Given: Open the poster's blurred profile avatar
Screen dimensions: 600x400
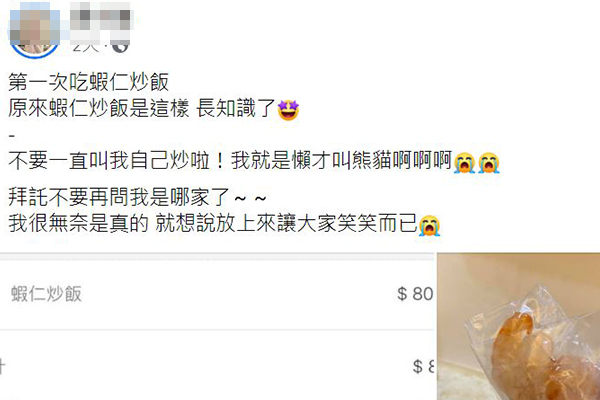Looking at the screenshot, I should [34, 32].
